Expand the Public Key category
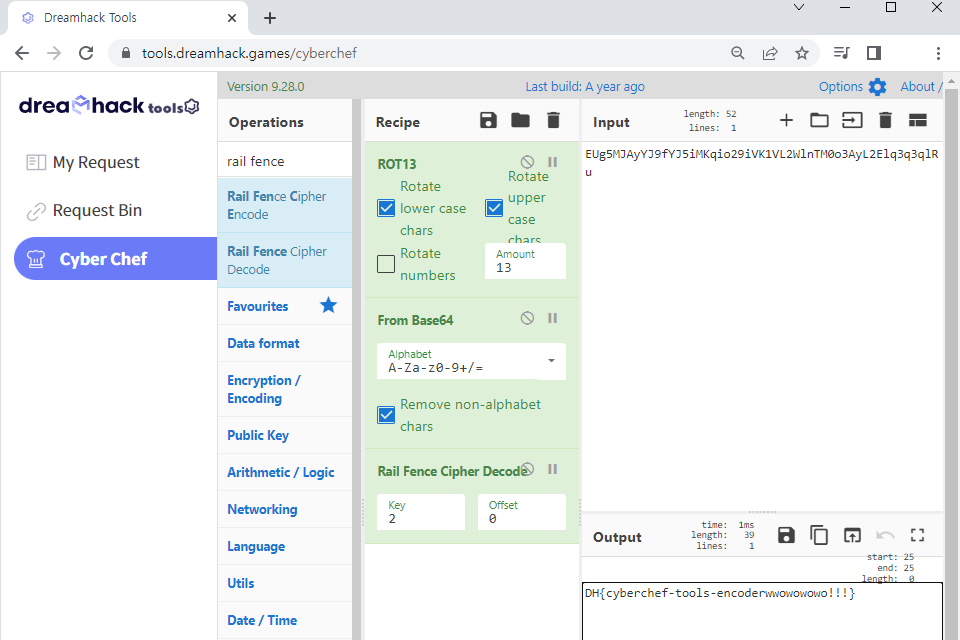 click(285, 435)
